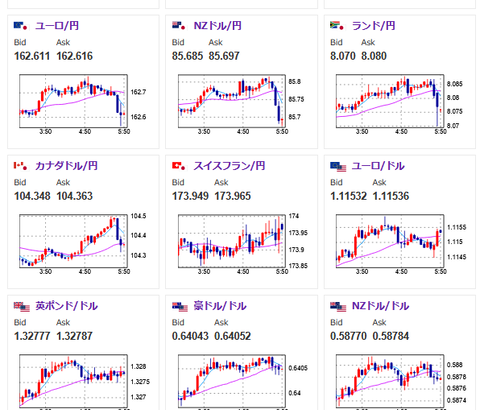Open the カナダドル/円 currency pair link
Image resolution: width=480 pixels, height=410 pixels.
pyautogui.click(x=66, y=166)
